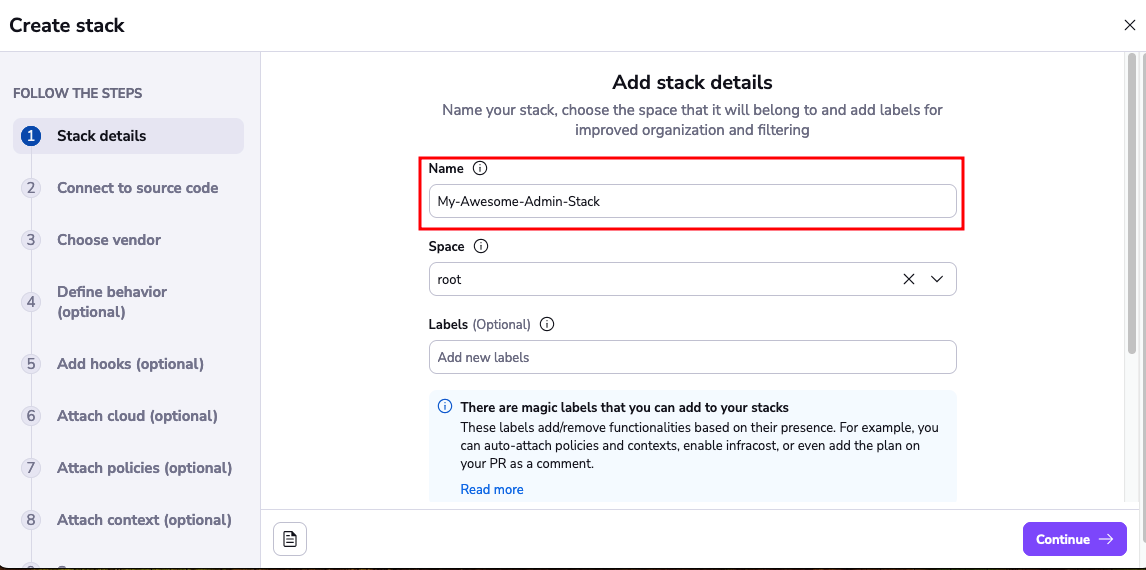
Task: Jump to Add hooks (optional) step
Action: [130, 364]
